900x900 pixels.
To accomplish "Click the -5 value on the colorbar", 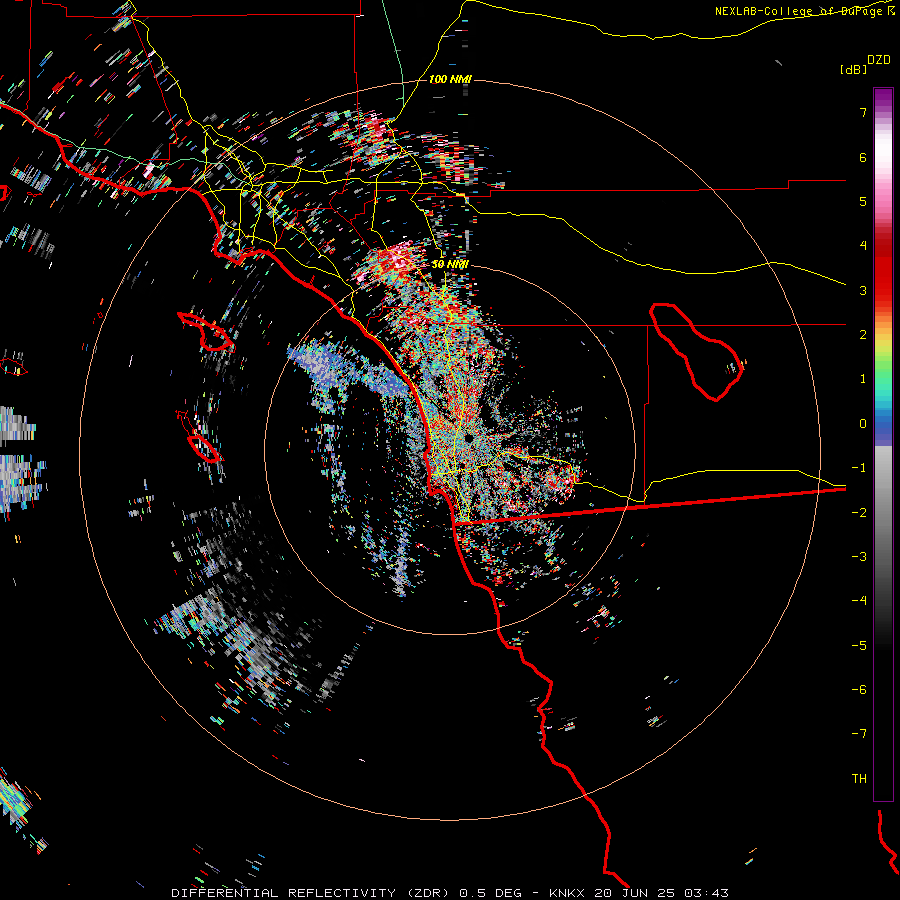I will 859,646.
